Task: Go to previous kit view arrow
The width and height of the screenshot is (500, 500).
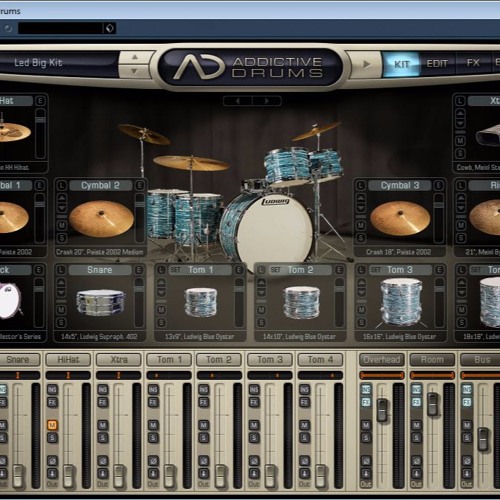Action: coord(238,101)
